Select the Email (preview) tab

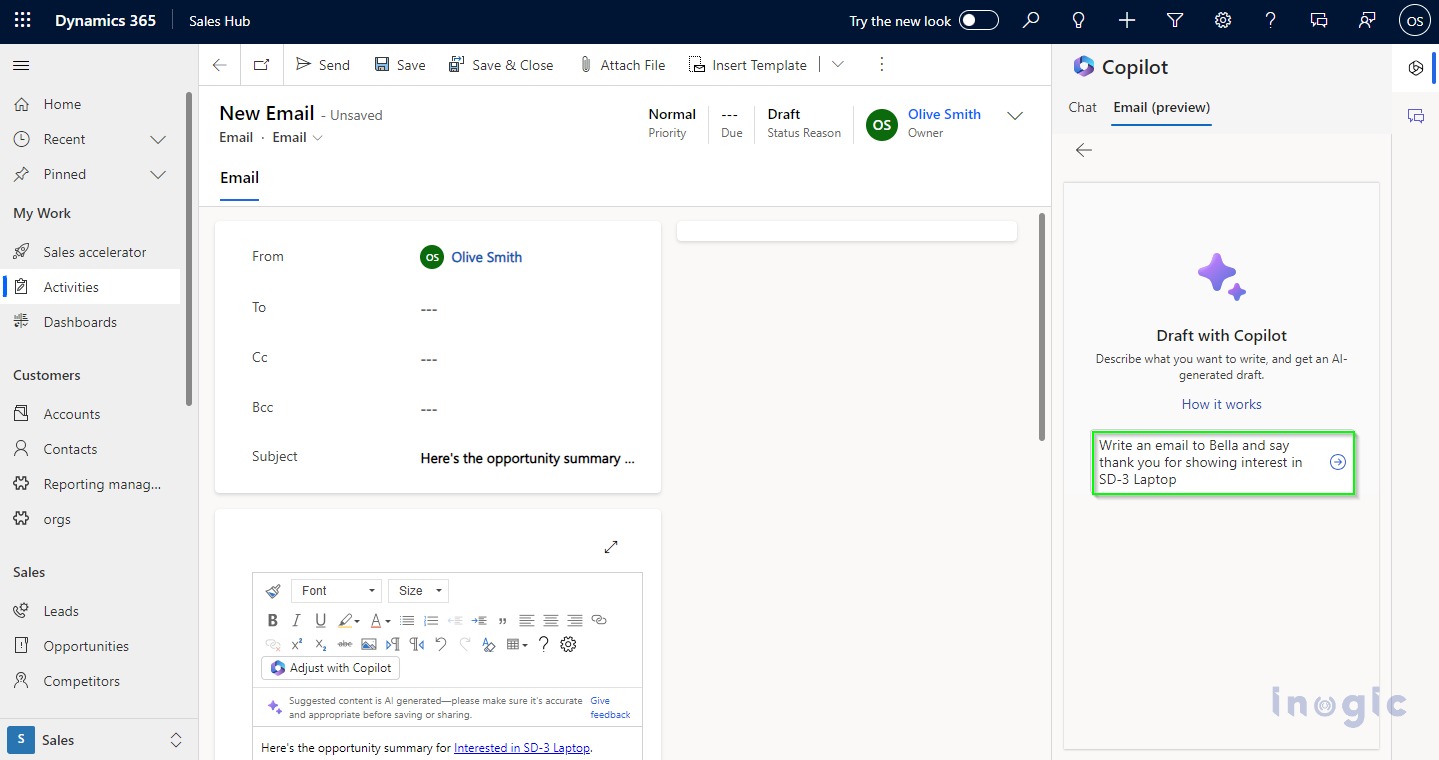1162,107
